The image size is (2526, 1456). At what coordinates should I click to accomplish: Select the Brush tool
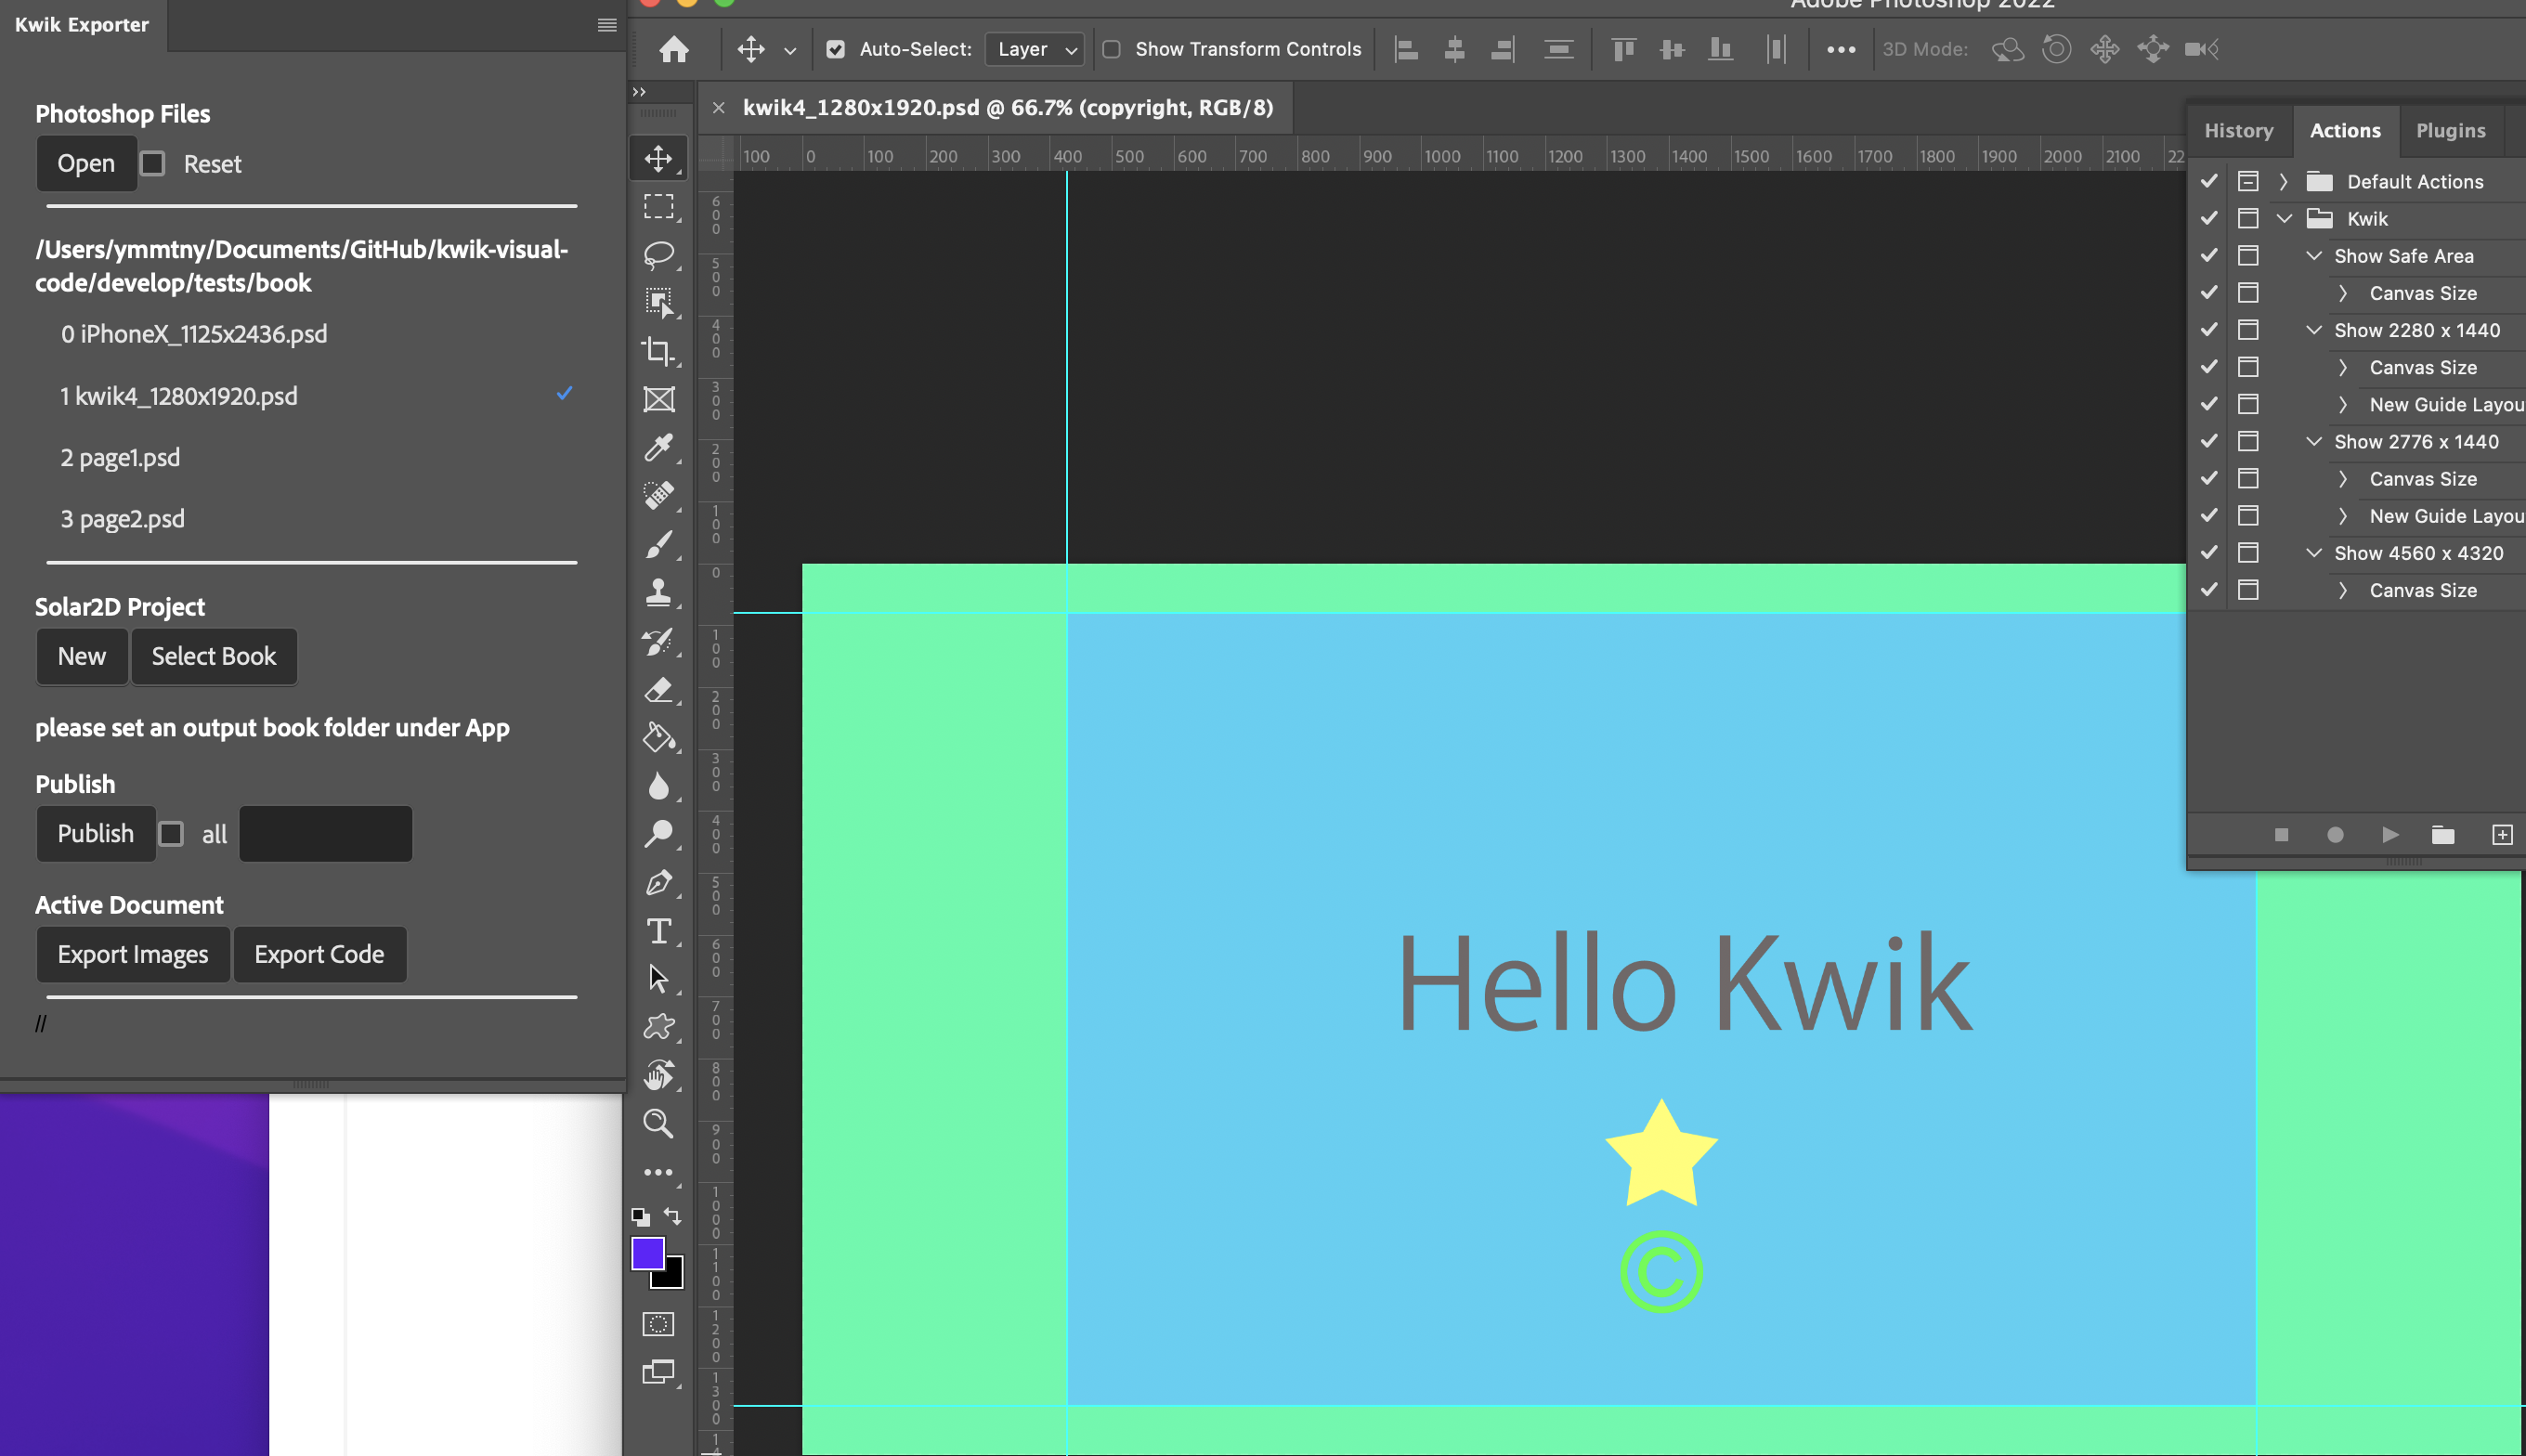658,544
